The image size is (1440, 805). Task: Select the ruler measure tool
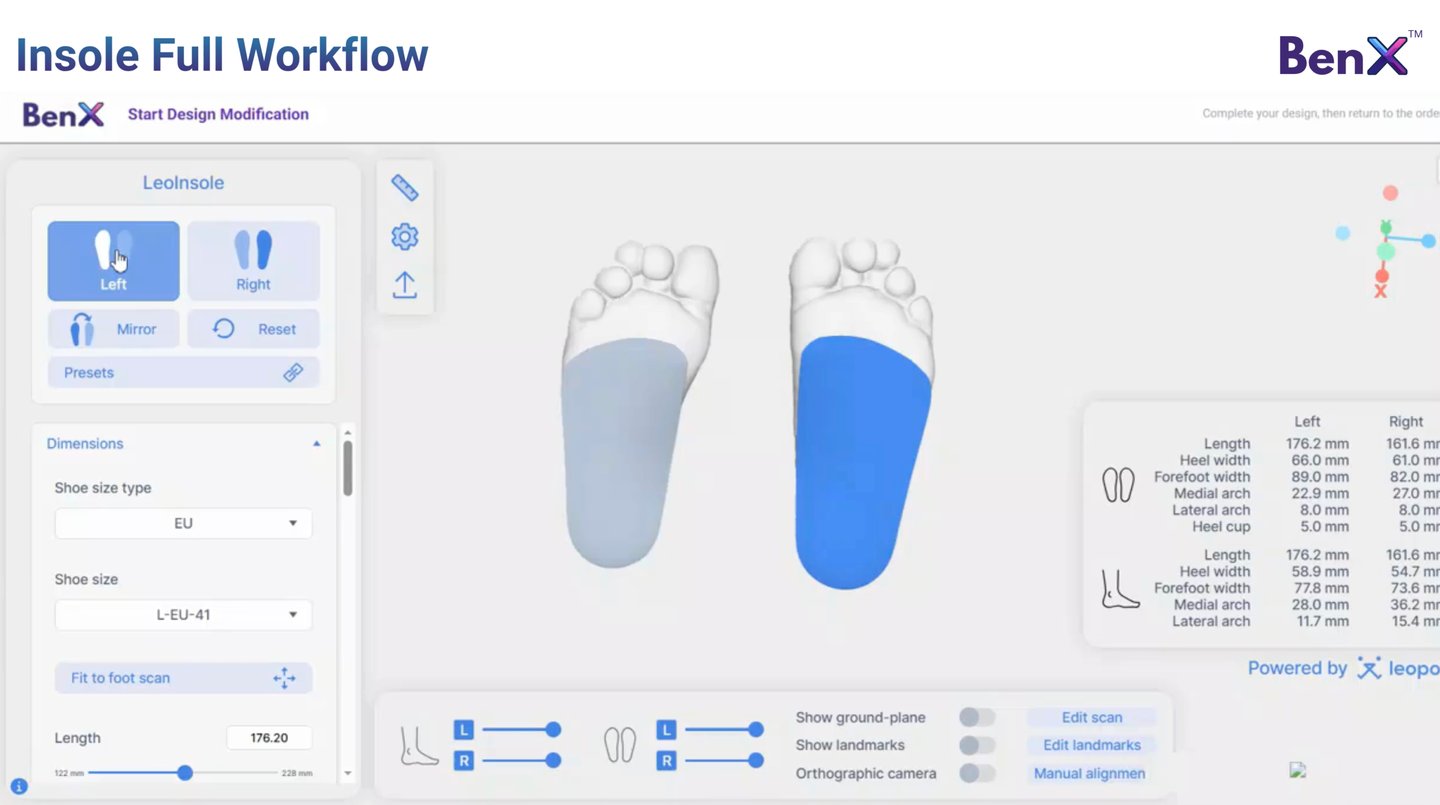(404, 188)
